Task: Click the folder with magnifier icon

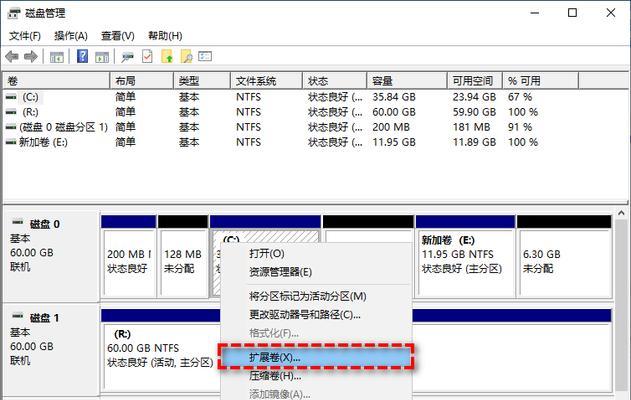Action: (186, 56)
